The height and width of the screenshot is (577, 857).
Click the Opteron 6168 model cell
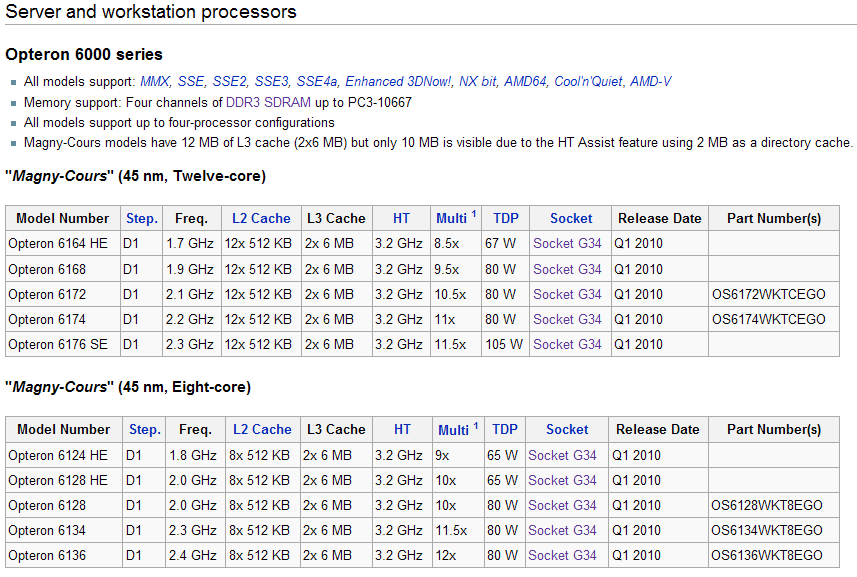pos(63,269)
